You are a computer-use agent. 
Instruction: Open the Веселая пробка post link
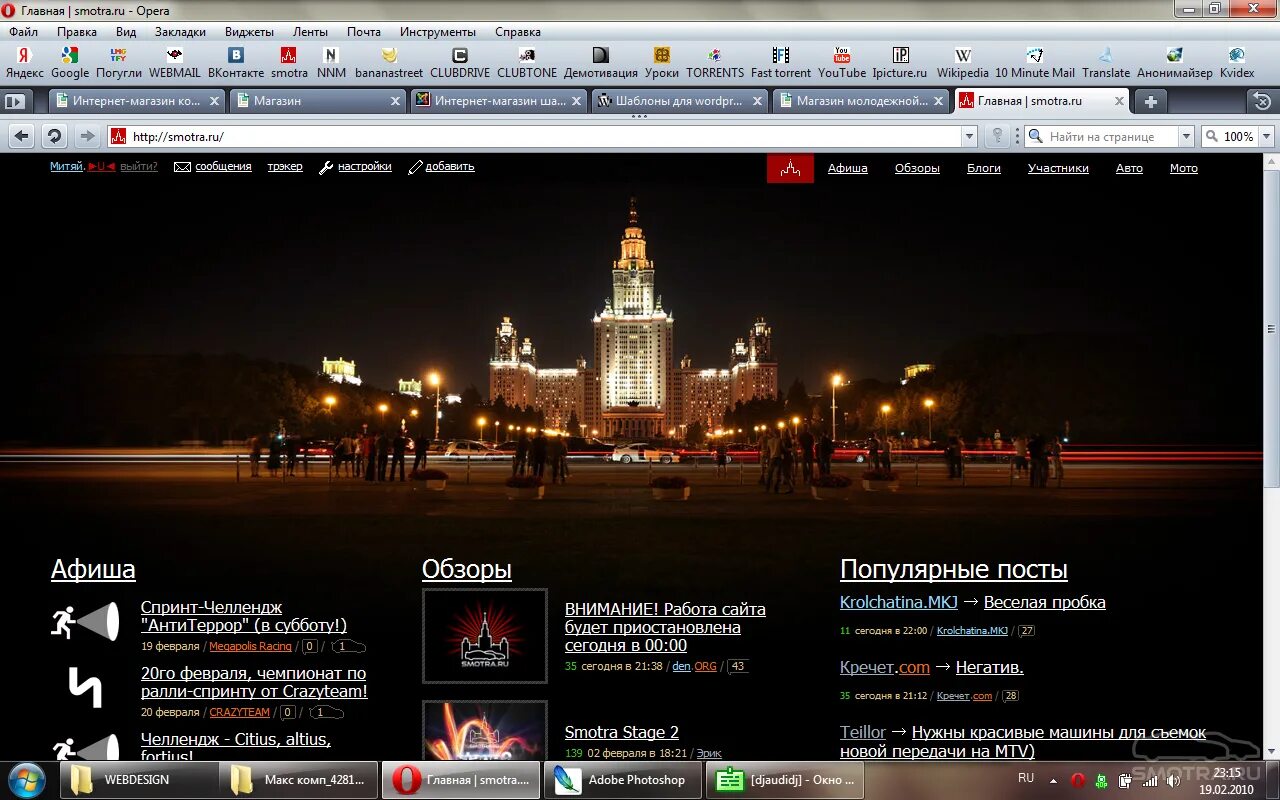coord(1045,602)
